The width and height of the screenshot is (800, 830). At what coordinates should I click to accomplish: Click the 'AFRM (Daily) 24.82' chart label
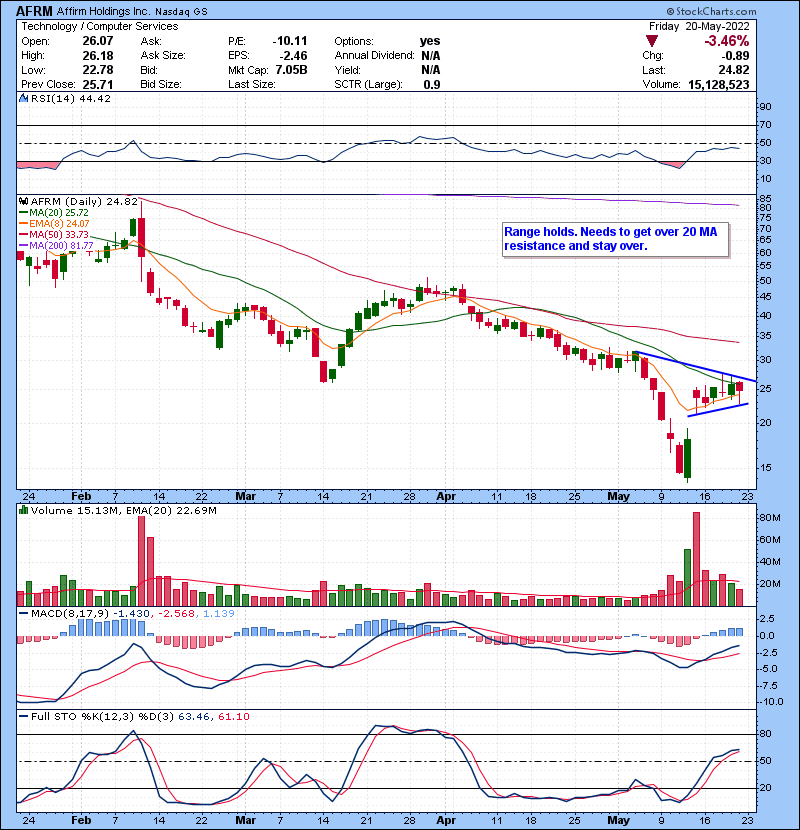[x=84, y=202]
